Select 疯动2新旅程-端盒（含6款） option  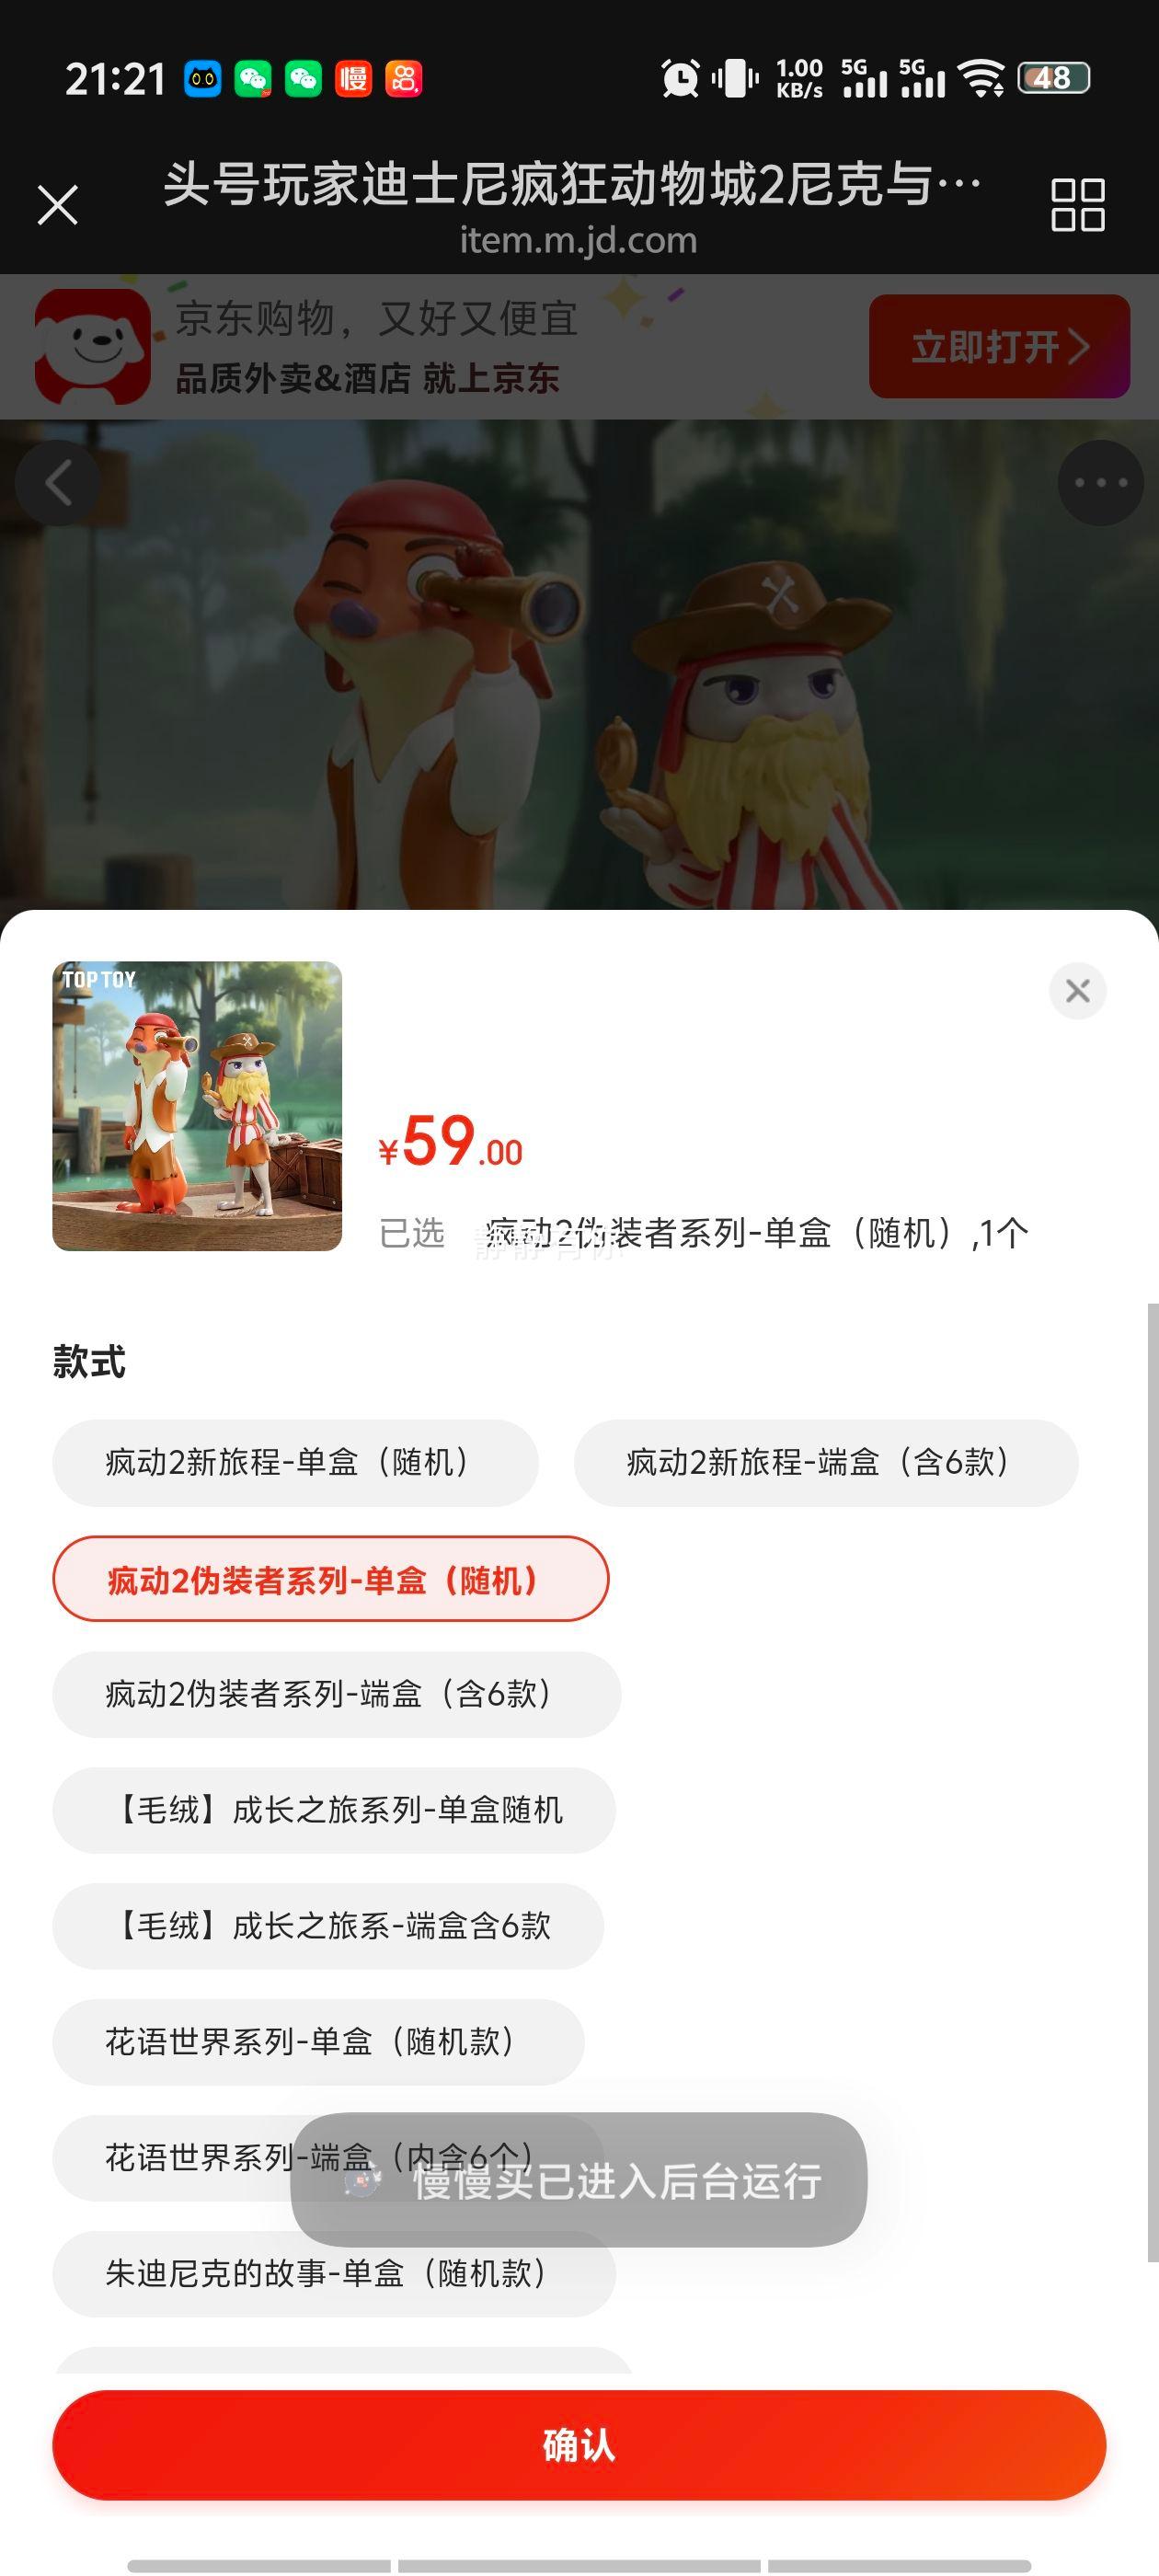tap(826, 1463)
